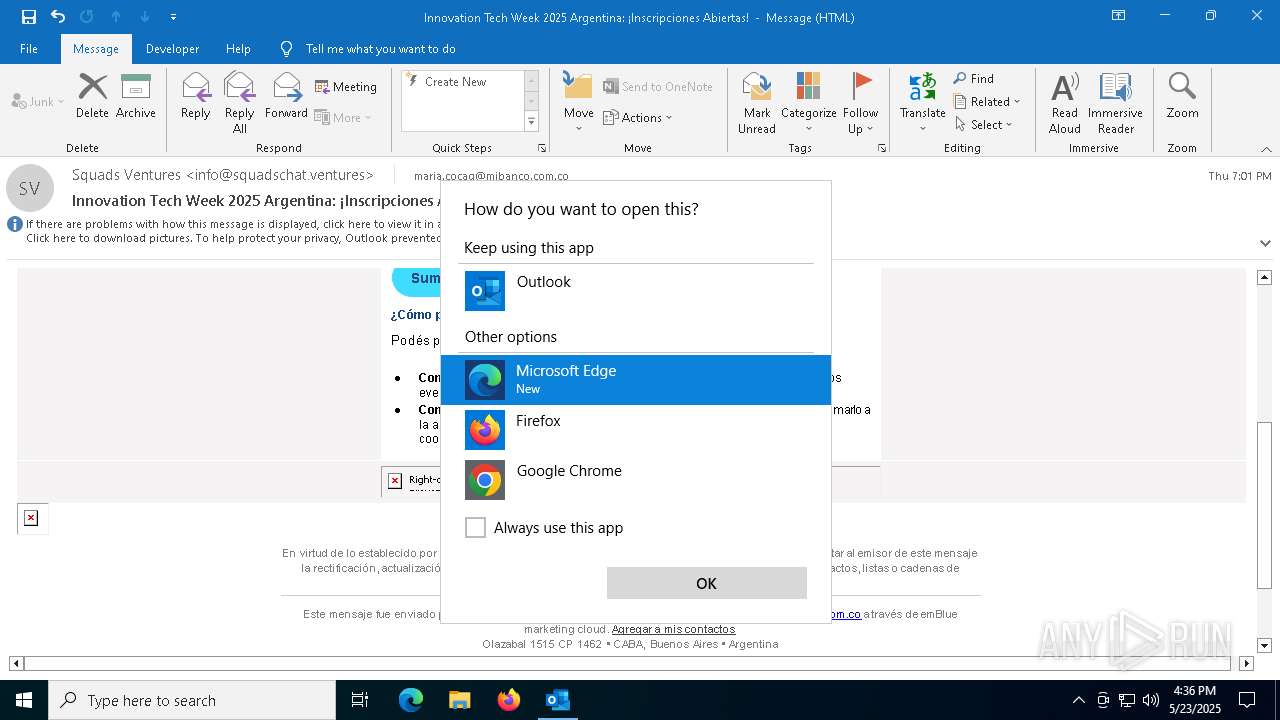This screenshot has height=720, width=1280.
Task: Click the Zoom magnifier icon
Action: [x=1182, y=87]
